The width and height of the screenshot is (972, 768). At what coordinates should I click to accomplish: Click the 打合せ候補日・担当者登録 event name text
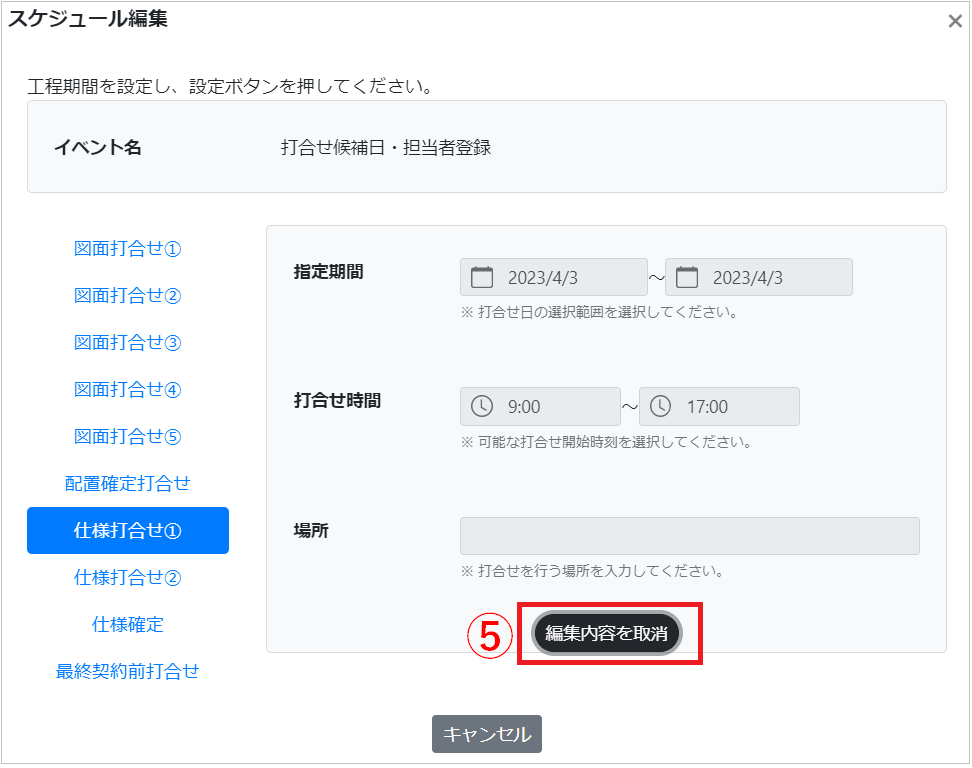pyautogui.click(x=386, y=148)
